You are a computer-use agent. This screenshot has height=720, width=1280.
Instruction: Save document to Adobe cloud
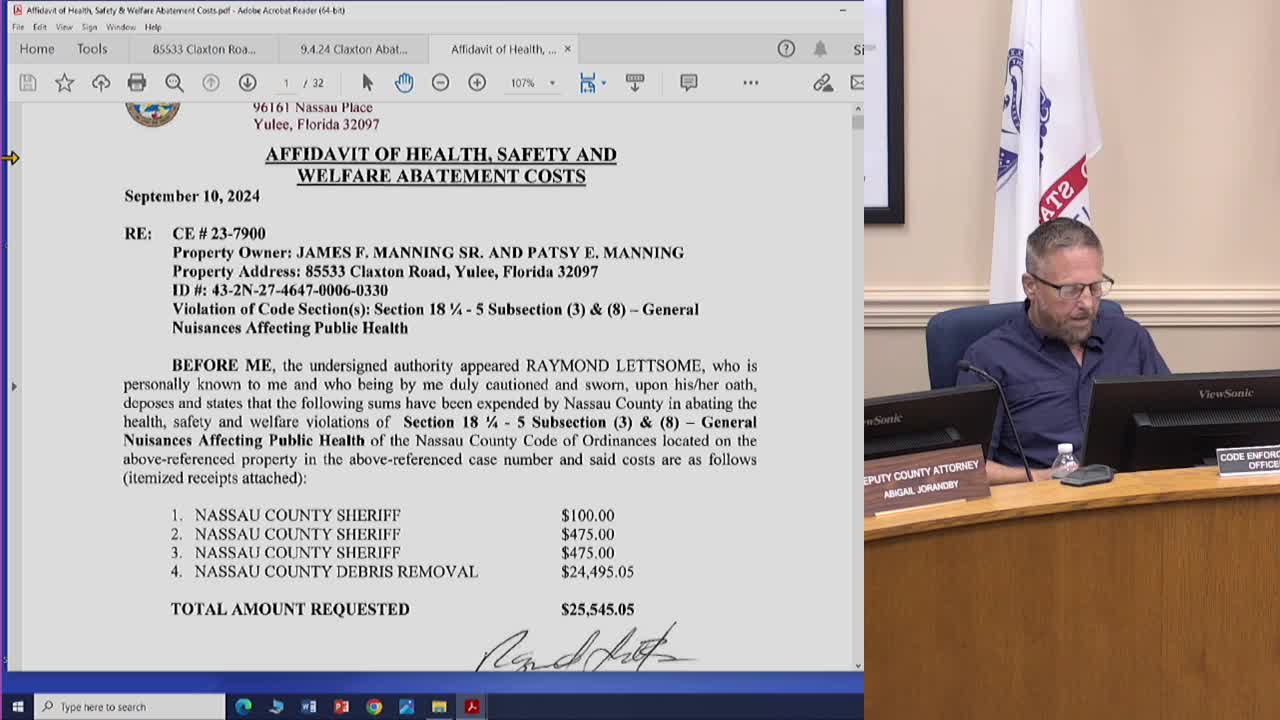point(102,83)
